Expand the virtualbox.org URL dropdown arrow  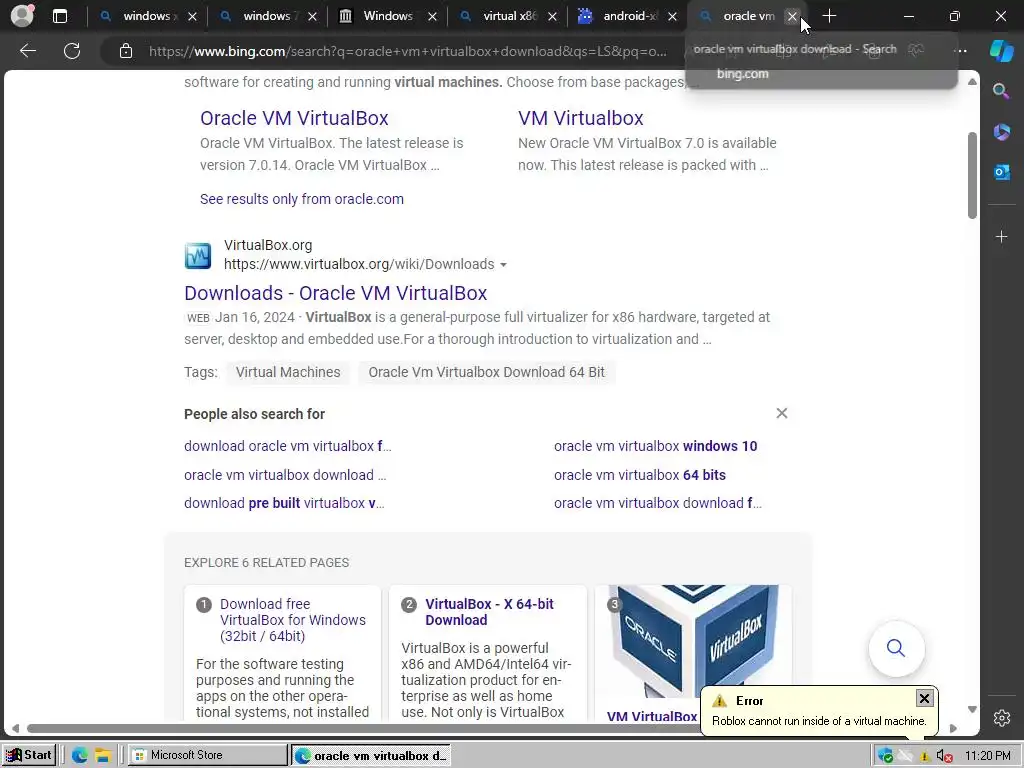click(503, 264)
